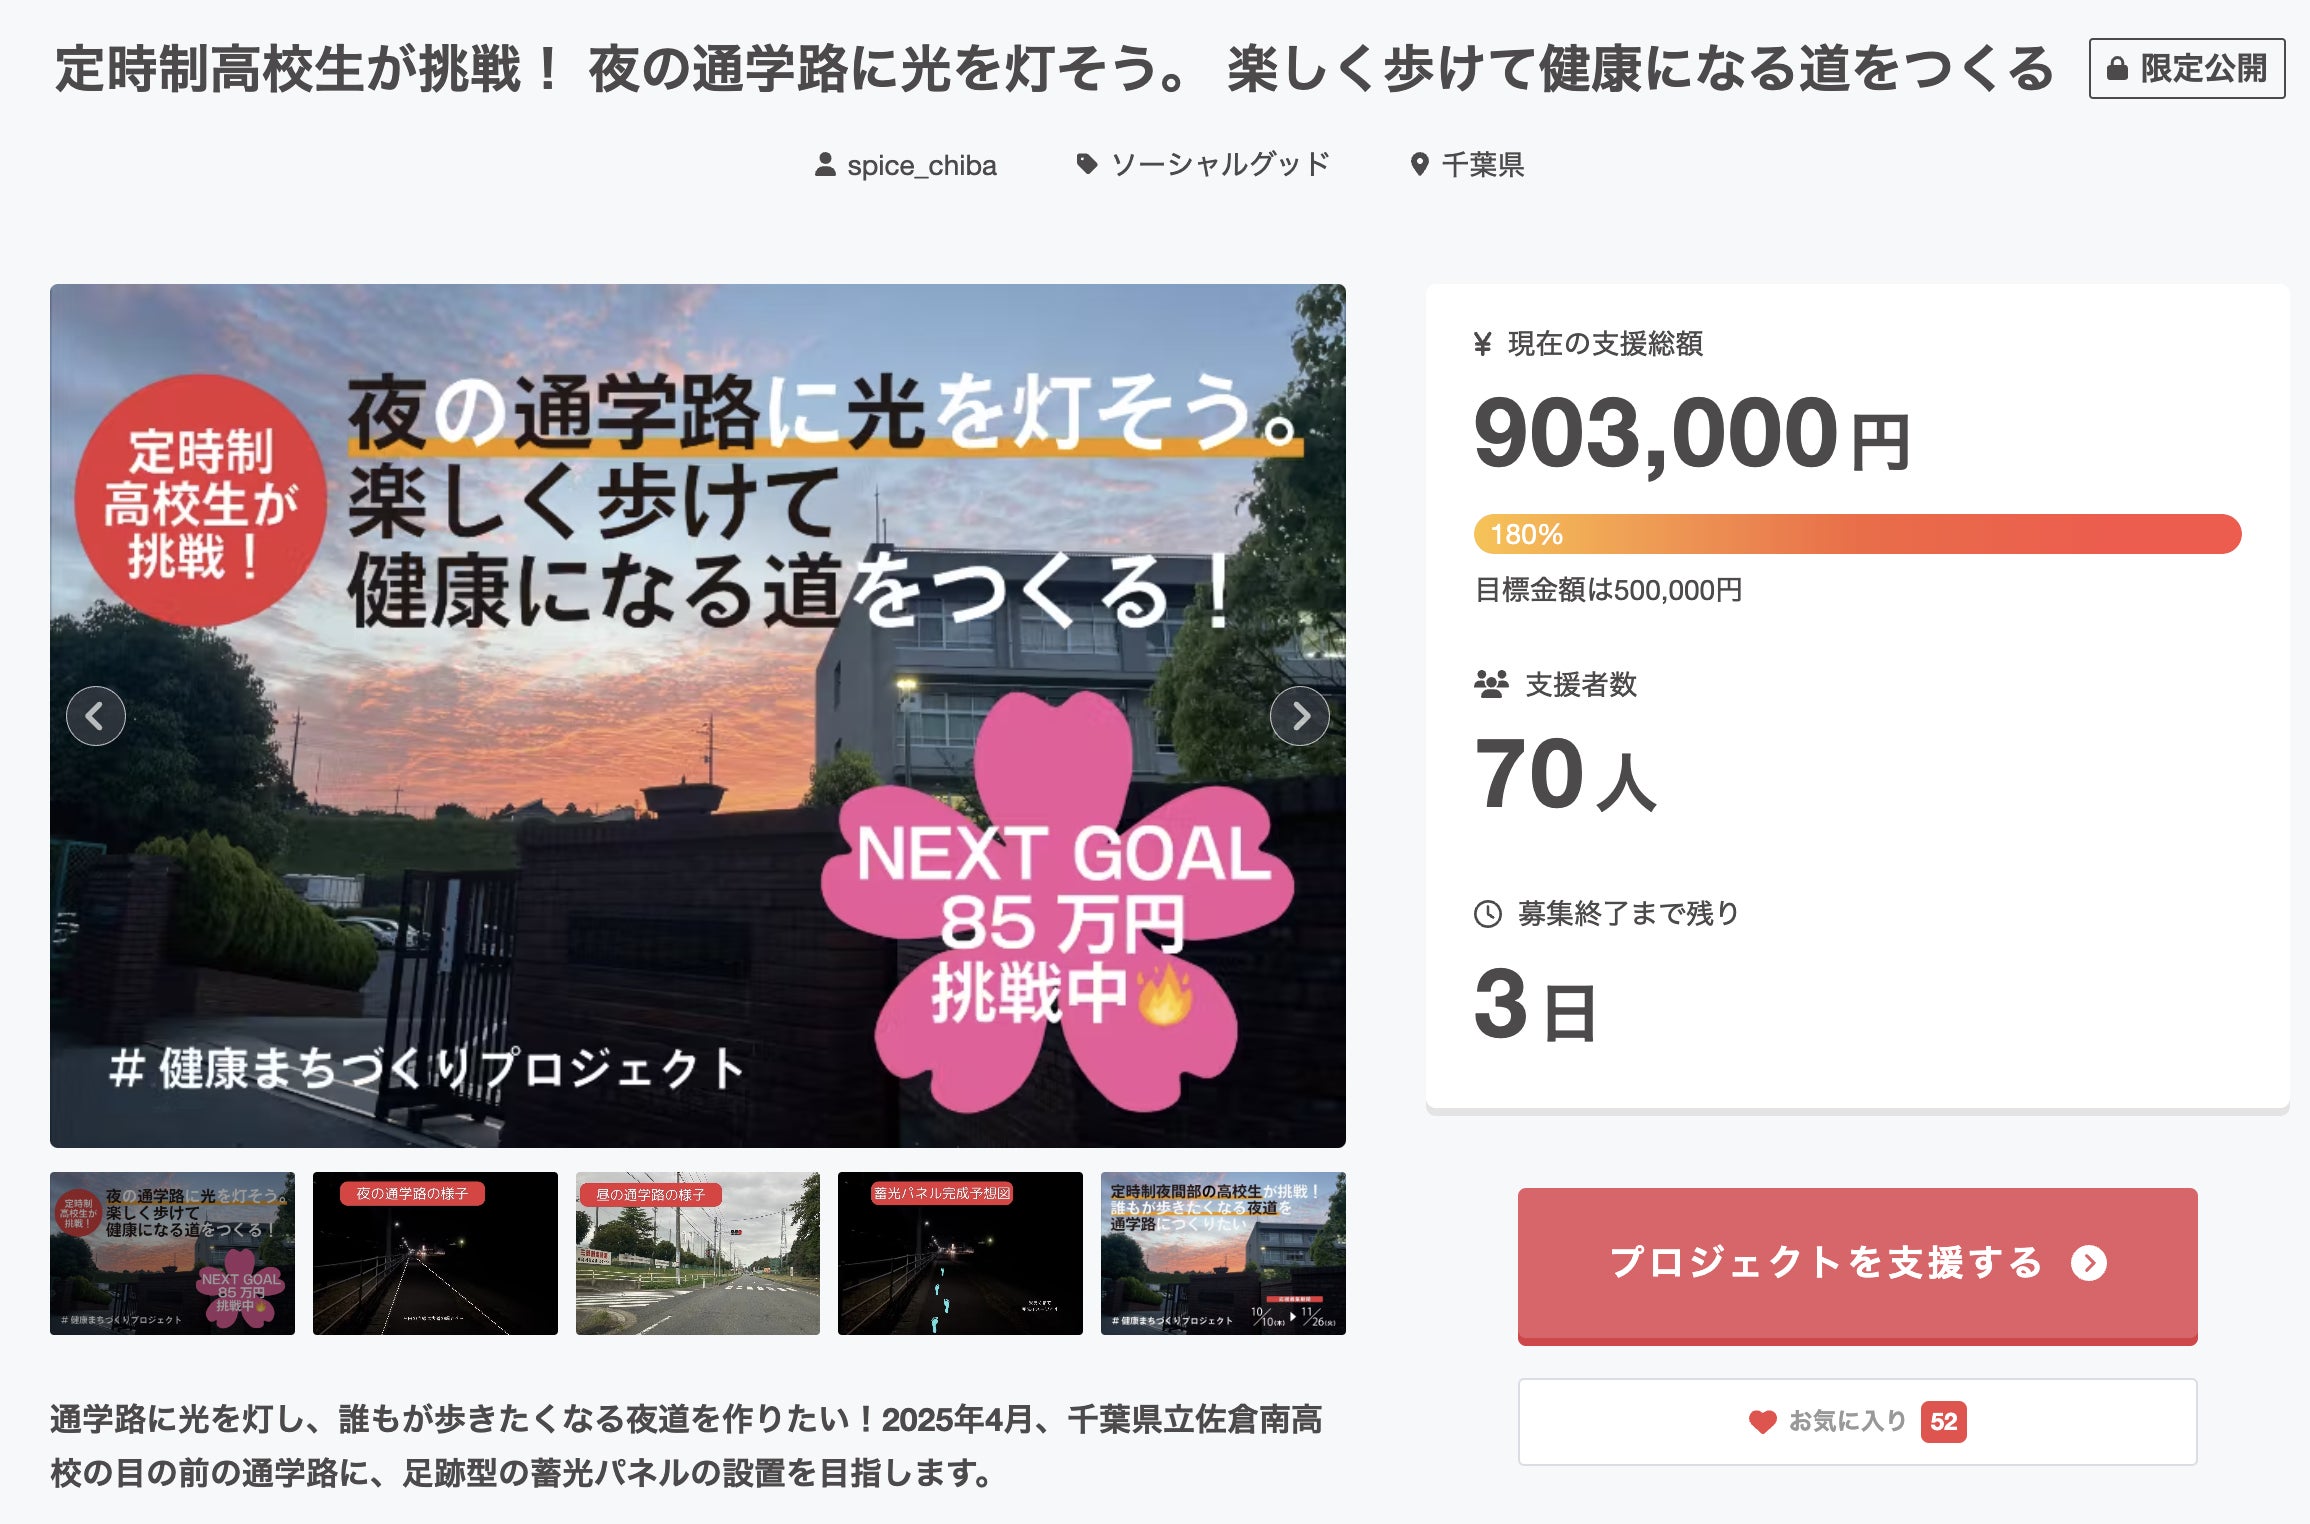
Task: Click the heart icon for favorites
Action: click(x=1762, y=1421)
